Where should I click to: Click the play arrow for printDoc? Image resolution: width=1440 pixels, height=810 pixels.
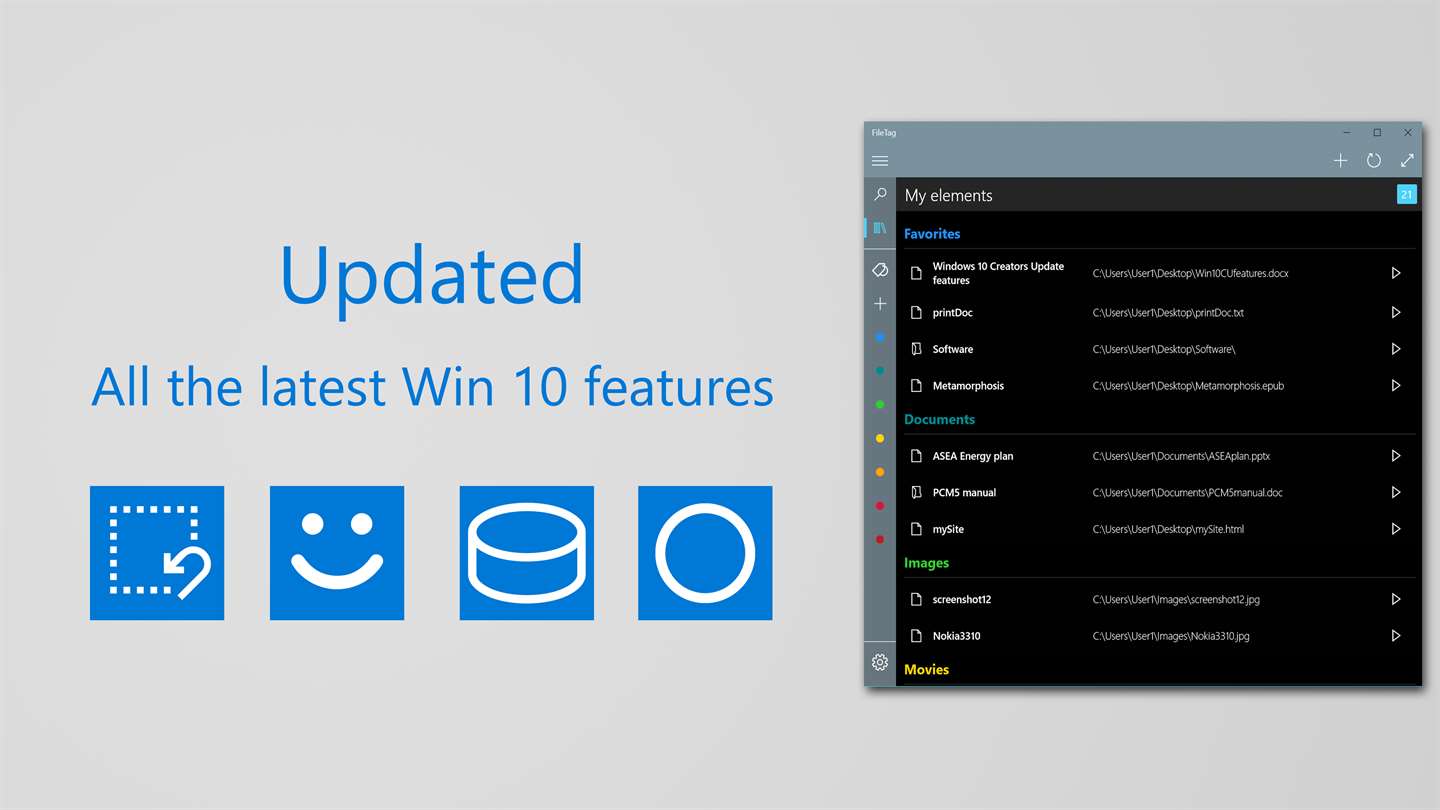coord(1396,313)
